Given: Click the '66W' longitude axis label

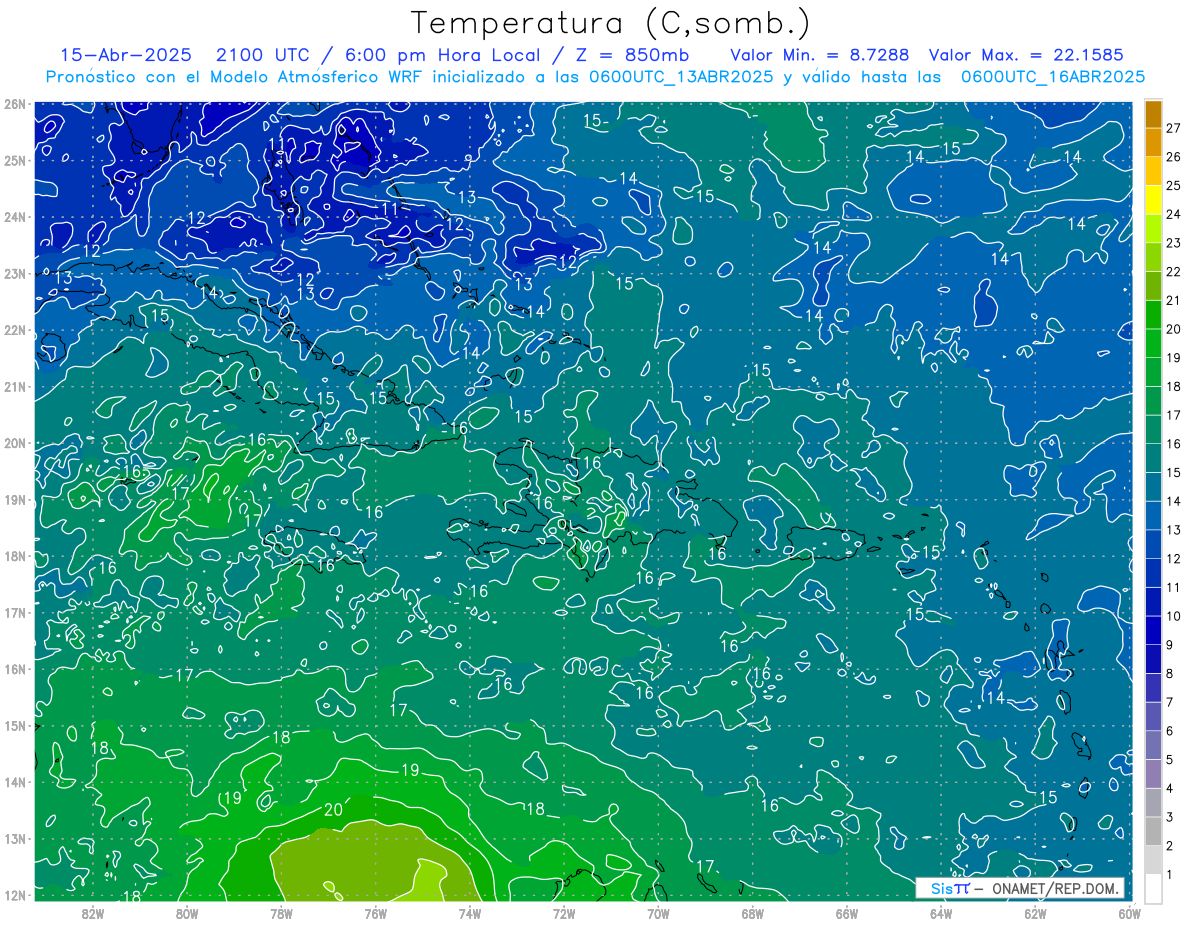Looking at the screenshot, I should point(847,912).
